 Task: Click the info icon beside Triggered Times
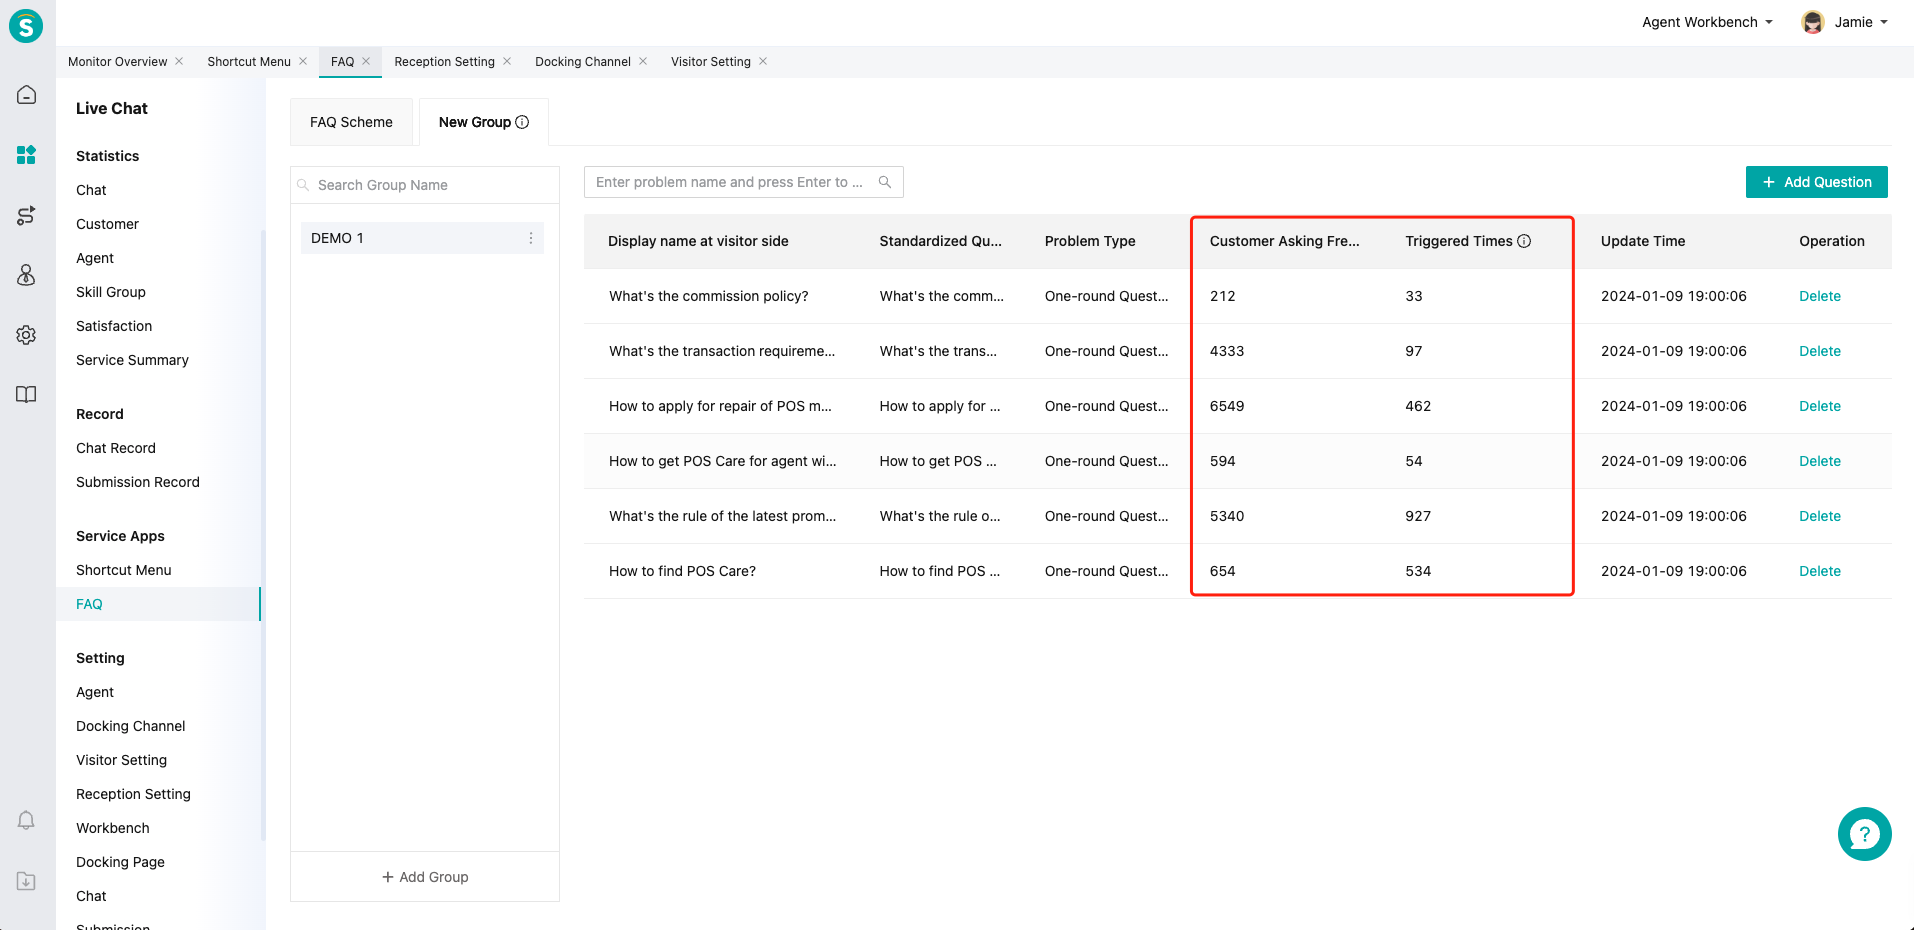[x=1524, y=241]
